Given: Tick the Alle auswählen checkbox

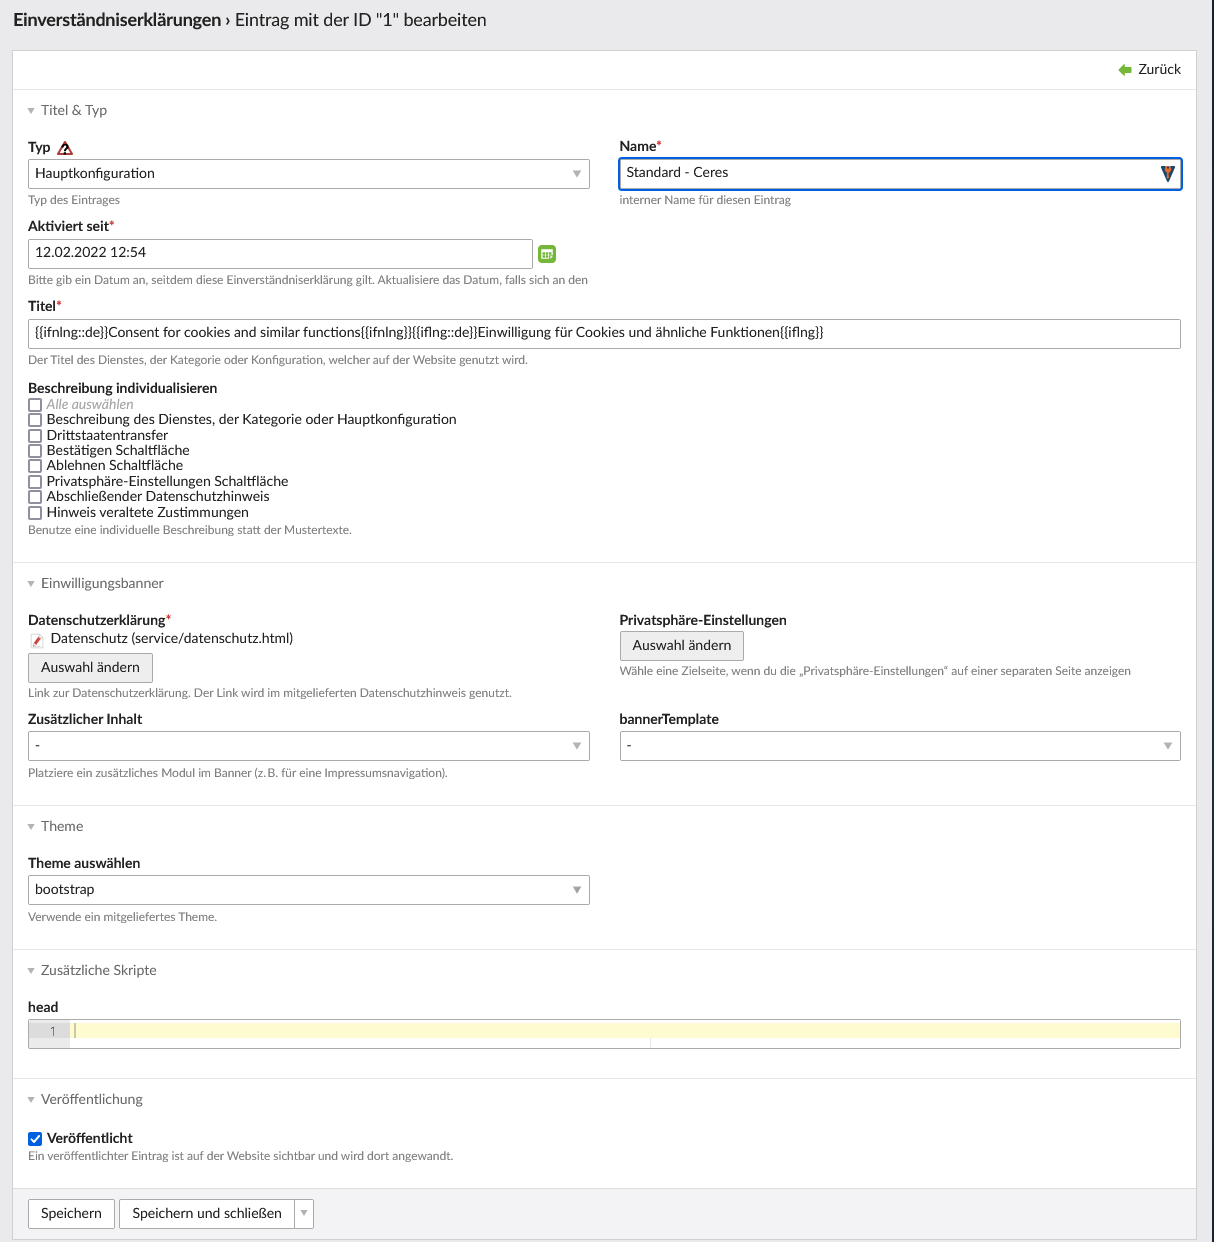Looking at the screenshot, I should (x=35, y=405).
